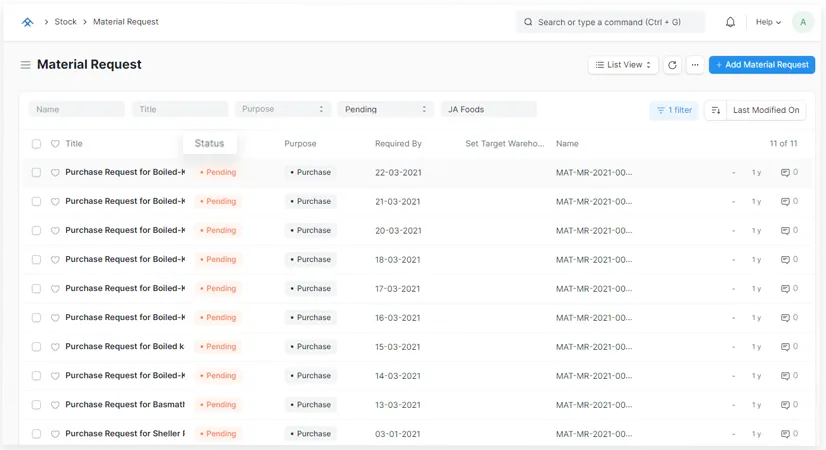Open the Pending status filter dropdown
Screen dimensions: 826x450
pyautogui.click(x=385, y=109)
